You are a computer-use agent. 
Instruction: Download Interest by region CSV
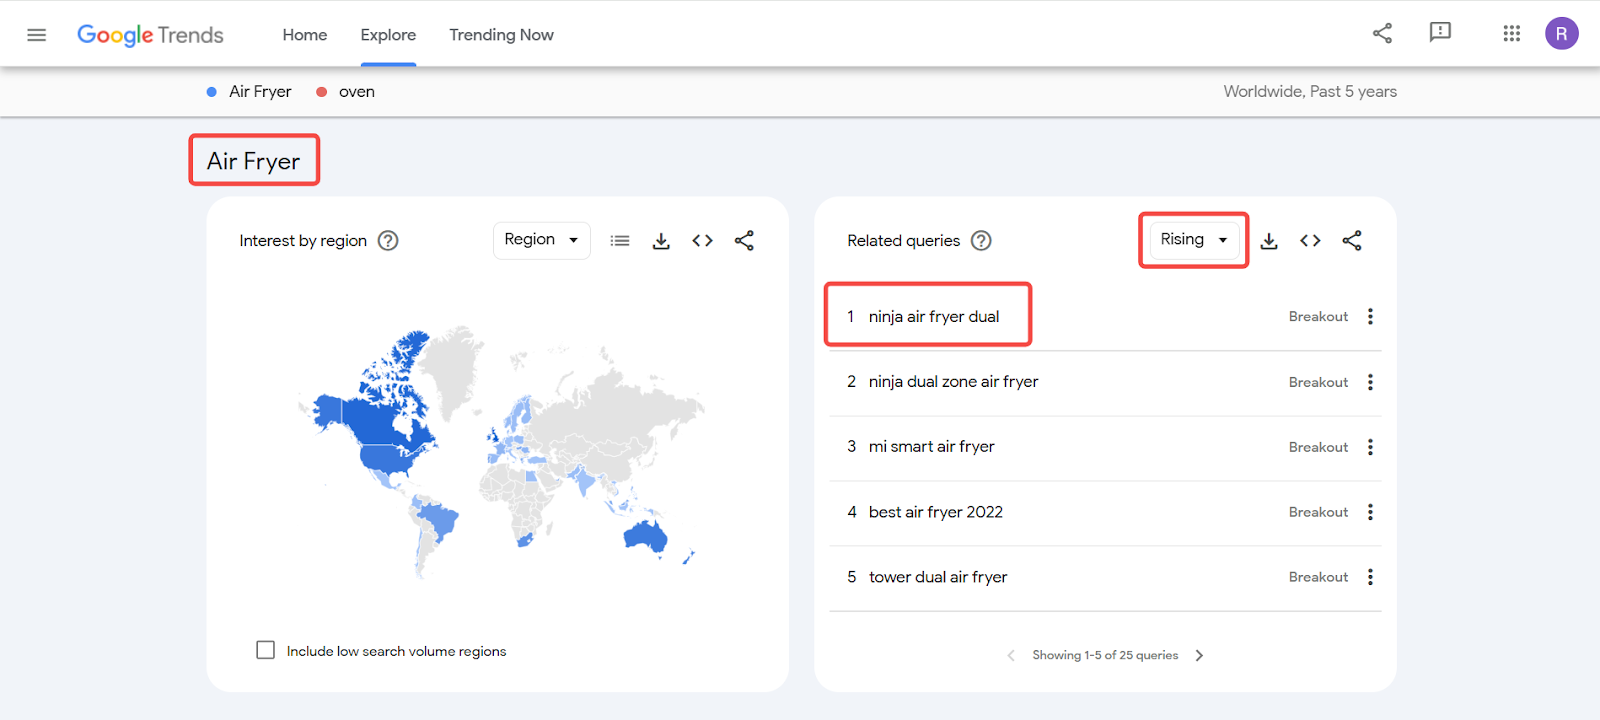(x=661, y=241)
